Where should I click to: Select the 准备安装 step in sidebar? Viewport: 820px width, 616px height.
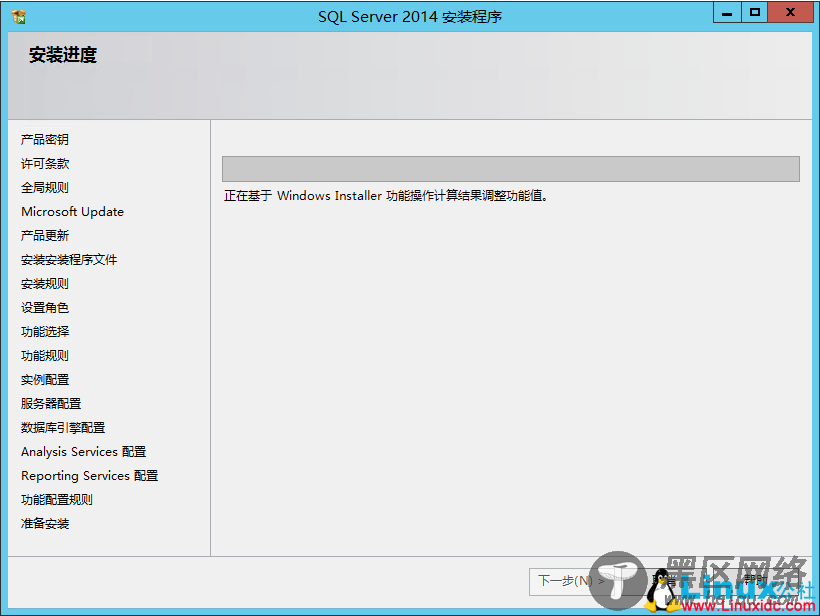(x=44, y=524)
